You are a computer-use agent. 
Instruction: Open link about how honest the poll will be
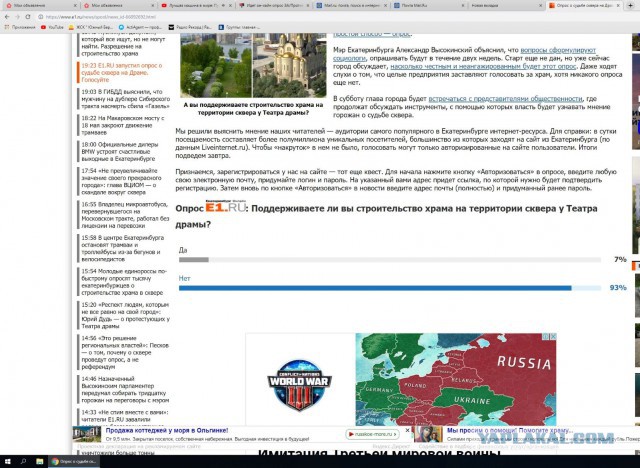click(x=483, y=66)
